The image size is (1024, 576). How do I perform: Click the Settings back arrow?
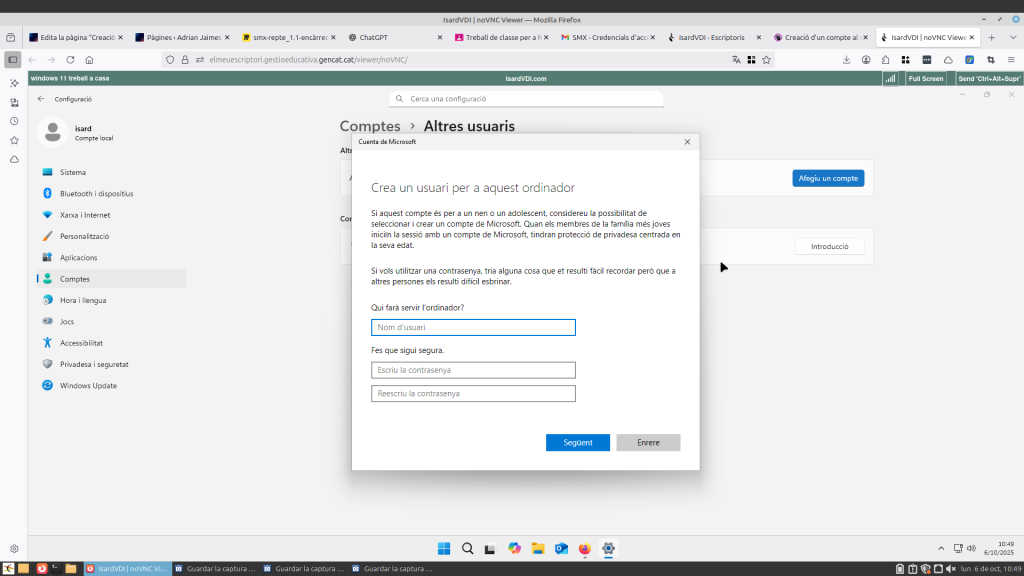tap(41, 99)
